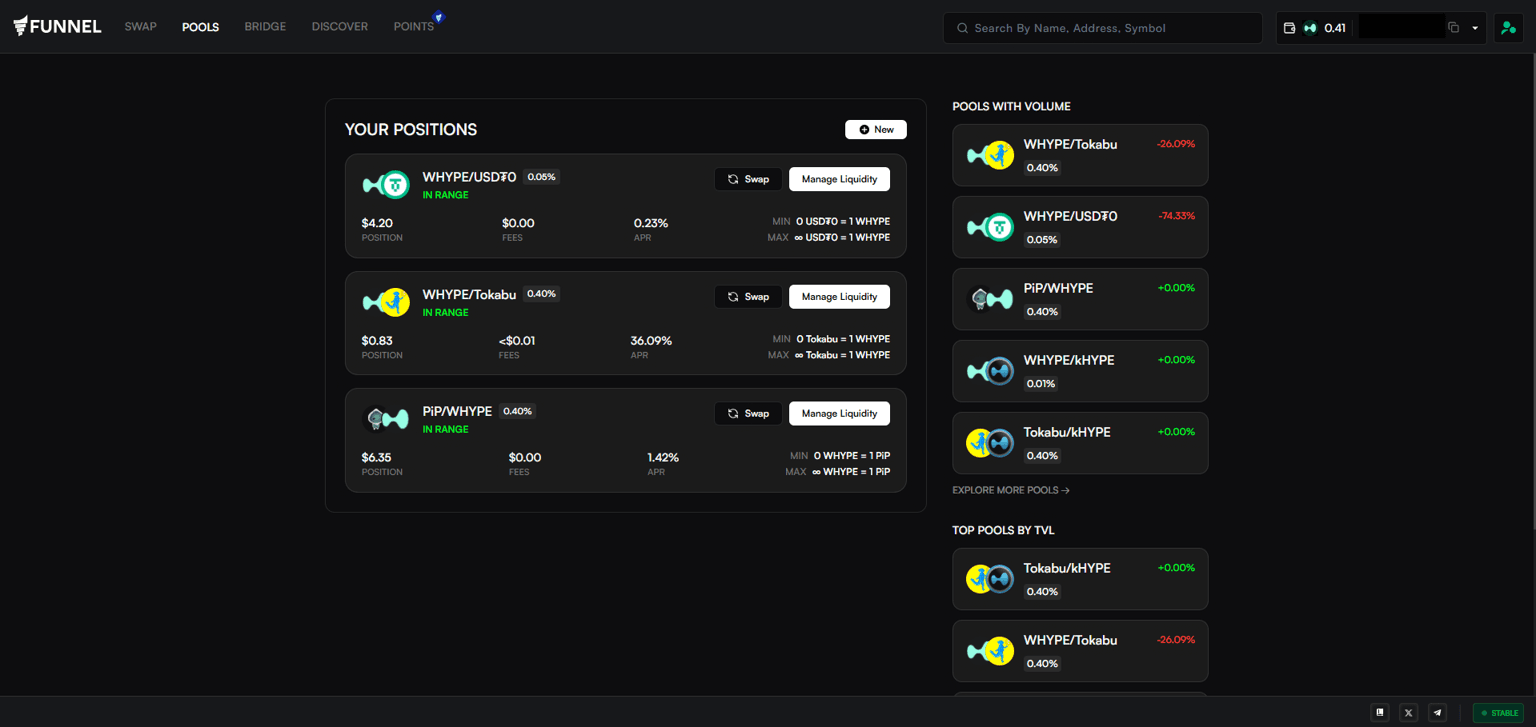Image resolution: width=1536 pixels, height=727 pixels.
Task: Switch to the DISCOVER tab
Action: [x=340, y=27]
